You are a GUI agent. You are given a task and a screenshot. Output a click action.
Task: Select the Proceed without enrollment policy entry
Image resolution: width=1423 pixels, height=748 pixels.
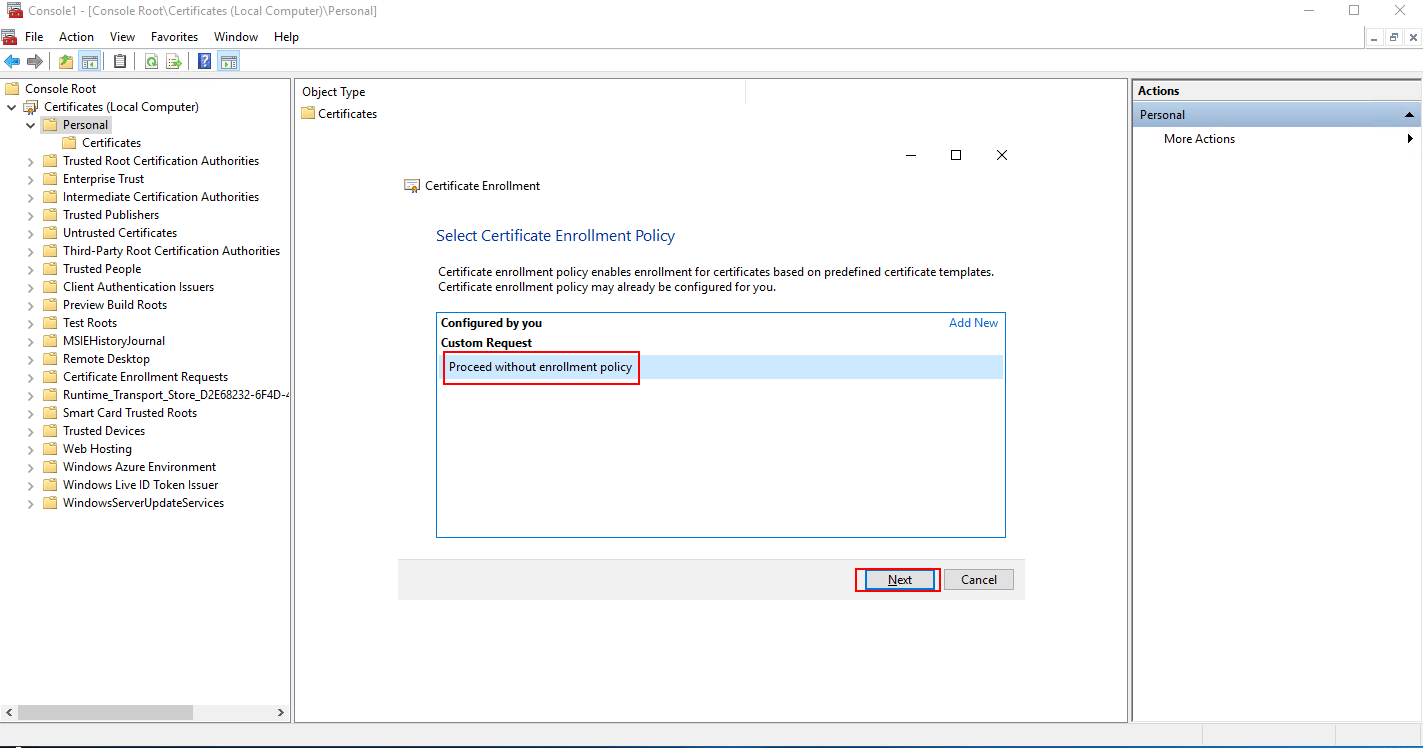tap(541, 367)
